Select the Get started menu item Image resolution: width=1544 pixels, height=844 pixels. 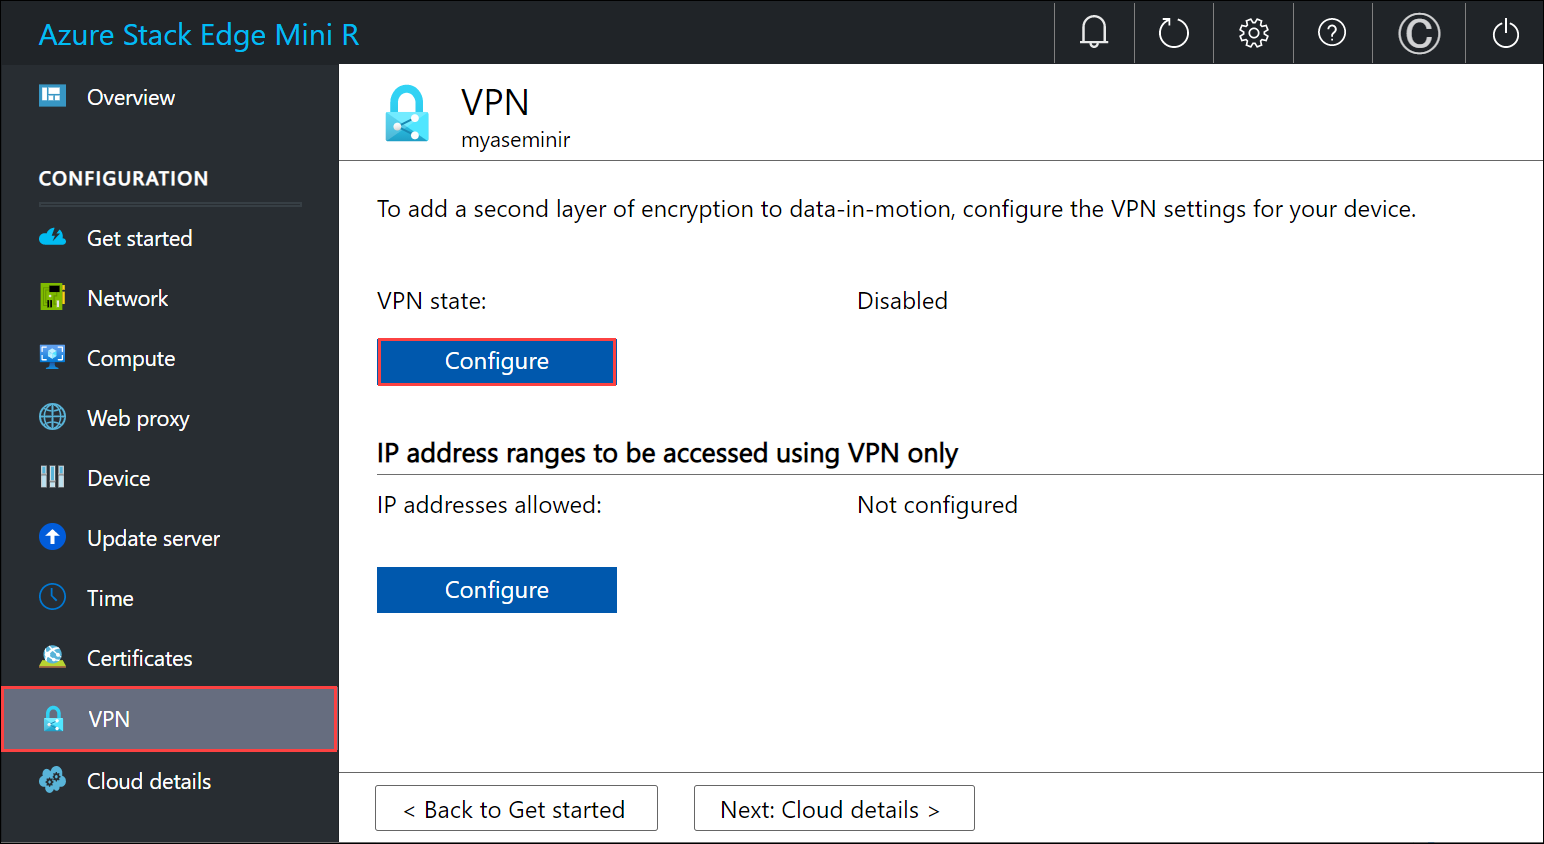tap(139, 238)
